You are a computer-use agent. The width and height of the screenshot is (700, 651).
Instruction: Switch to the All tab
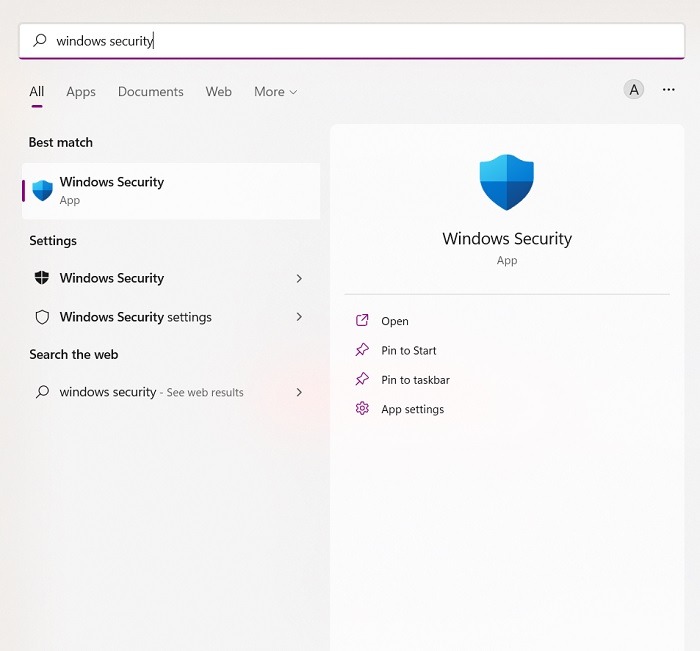37,92
